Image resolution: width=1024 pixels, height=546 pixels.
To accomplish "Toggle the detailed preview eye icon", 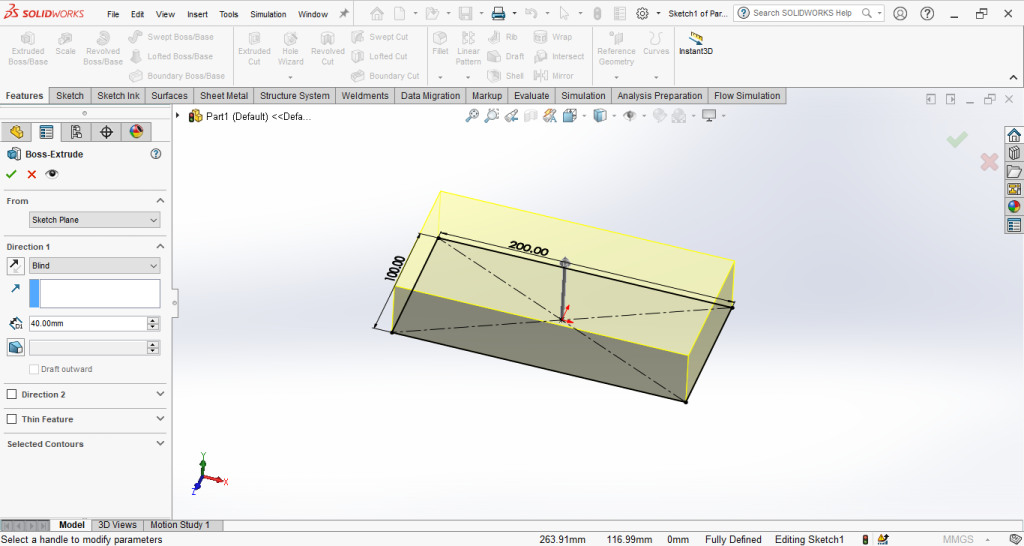I will pos(52,174).
